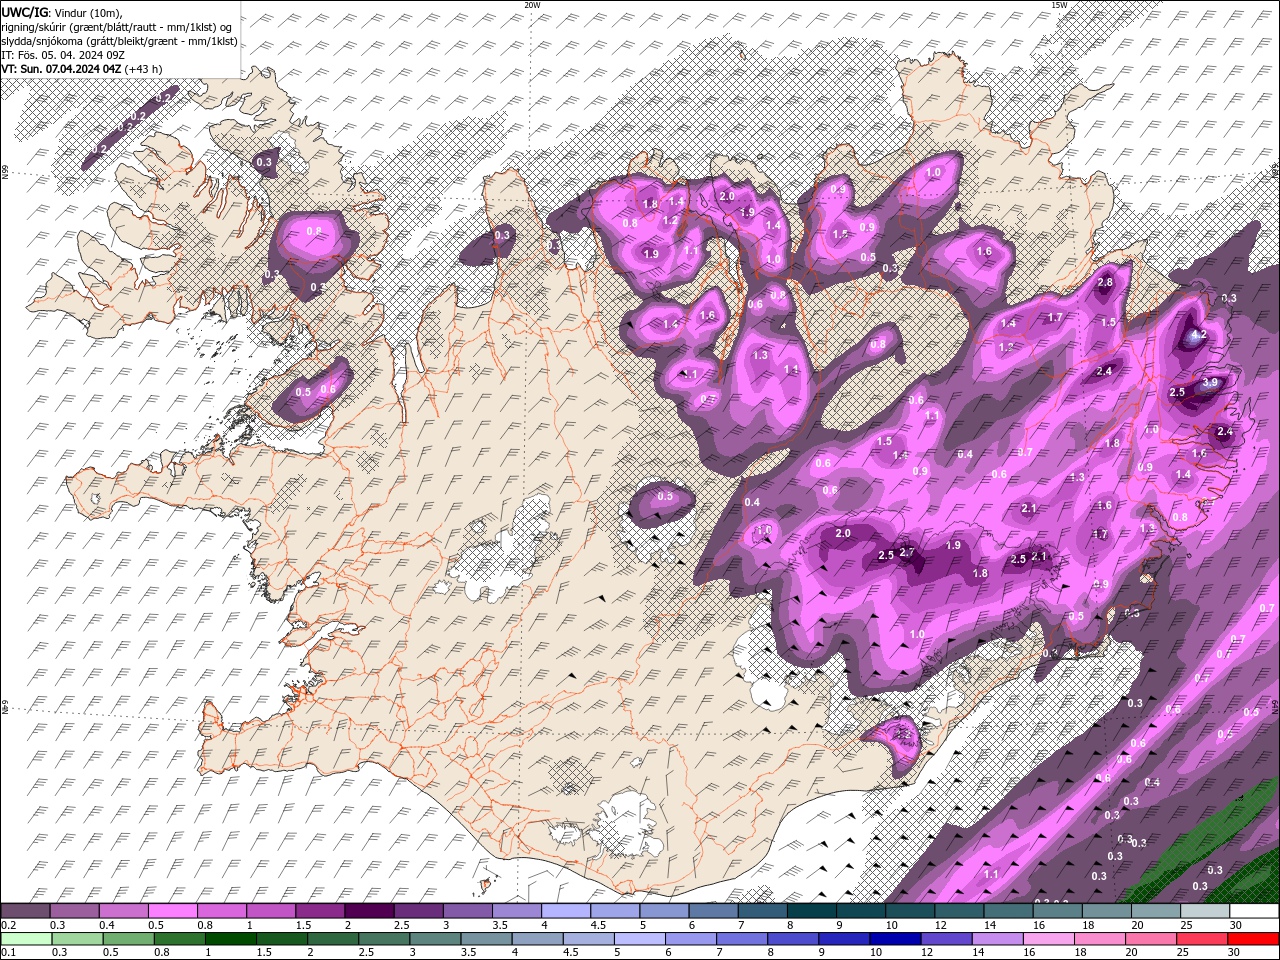Screen dimensions: 1280x960
Task: Click the 25 mm crimson rain legend swatch
Action: [1200, 939]
